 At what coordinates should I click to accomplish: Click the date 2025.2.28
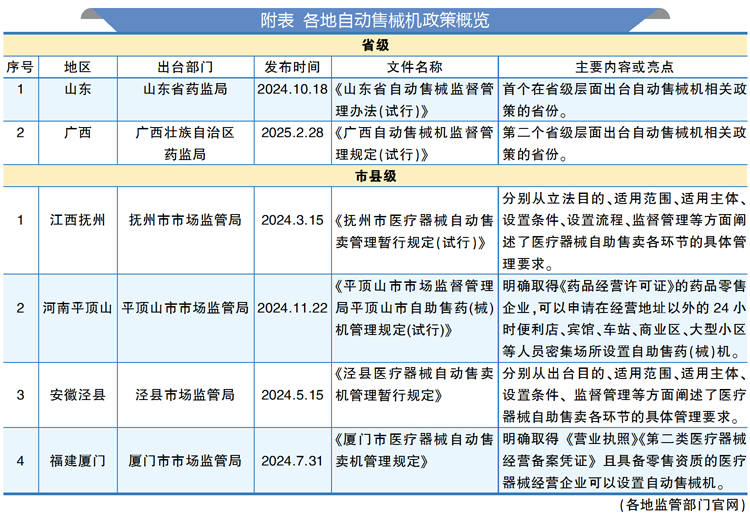pyautogui.click(x=292, y=132)
